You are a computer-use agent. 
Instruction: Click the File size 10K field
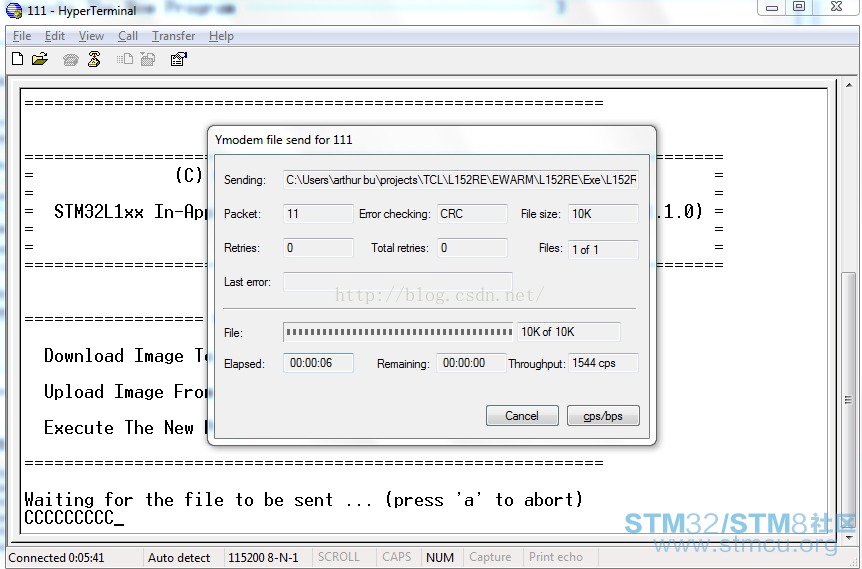604,214
